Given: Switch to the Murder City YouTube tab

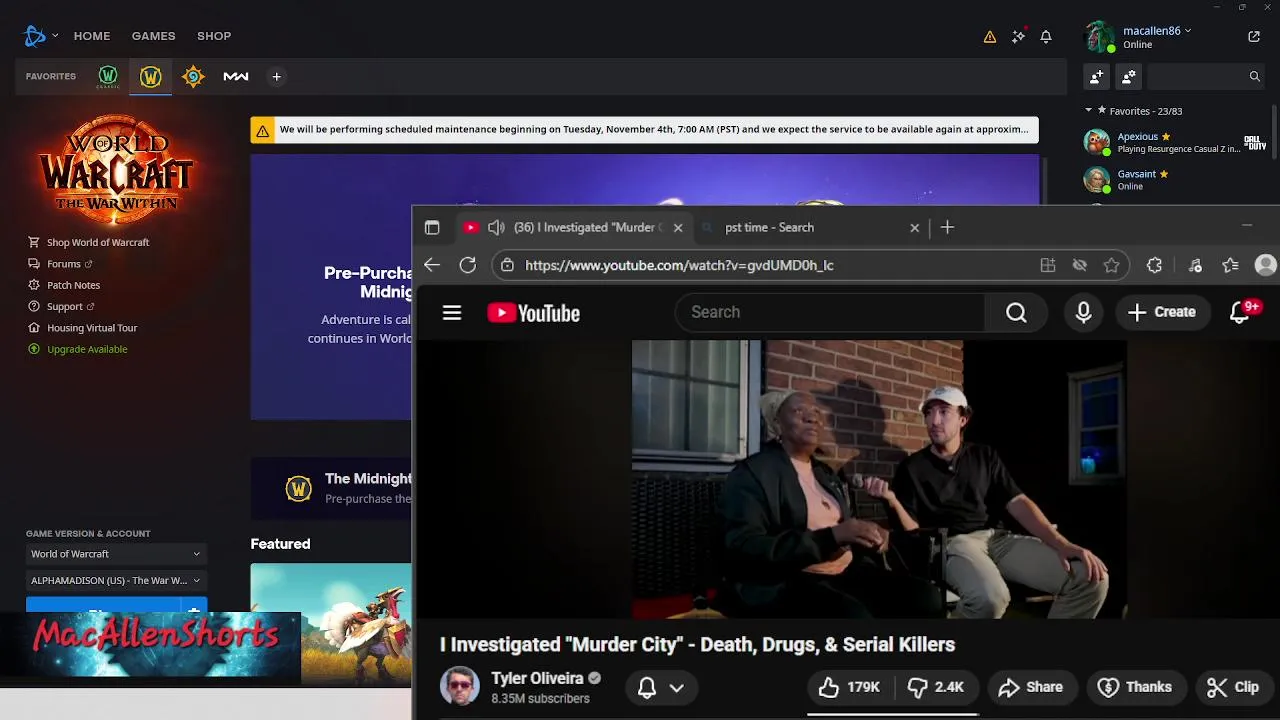Looking at the screenshot, I should [576, 227].
